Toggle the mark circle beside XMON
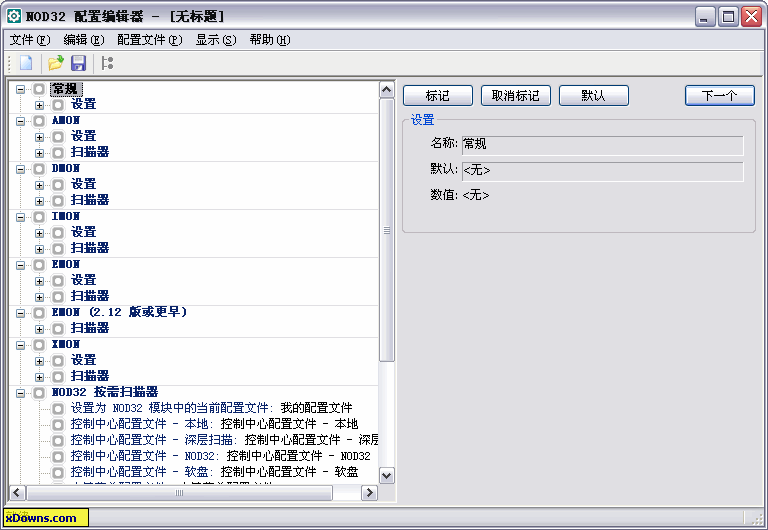Image resolution: width=768 pixels, height=530 pixels. click(39, 345)
